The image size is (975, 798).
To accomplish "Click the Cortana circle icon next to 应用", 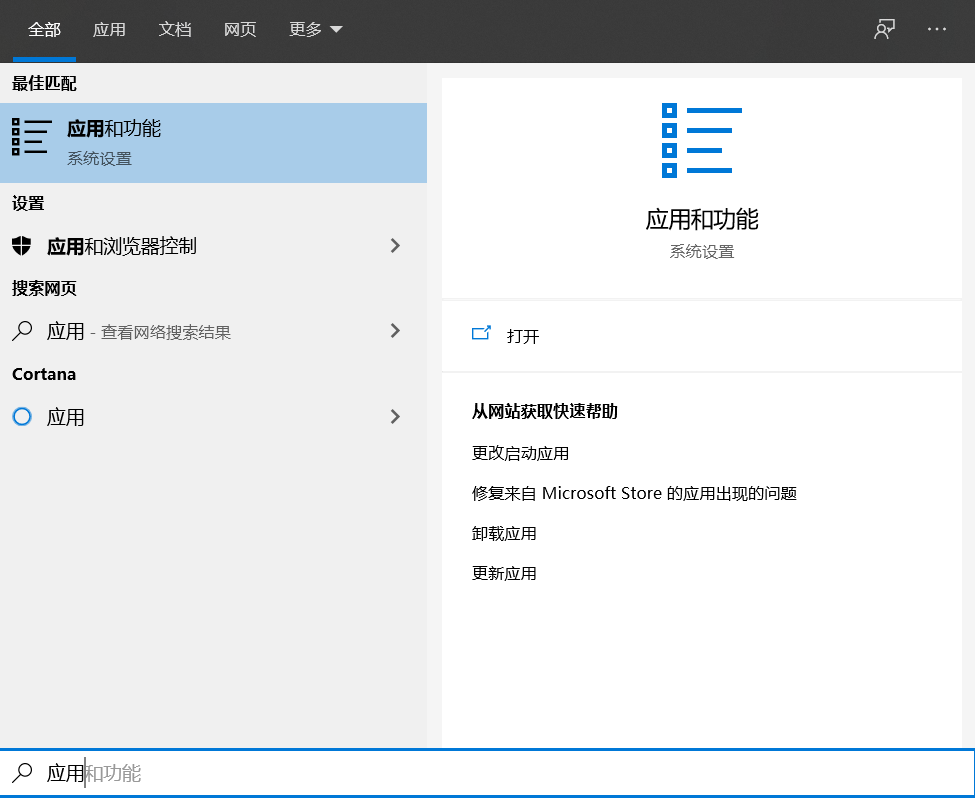I will [21, 417].
